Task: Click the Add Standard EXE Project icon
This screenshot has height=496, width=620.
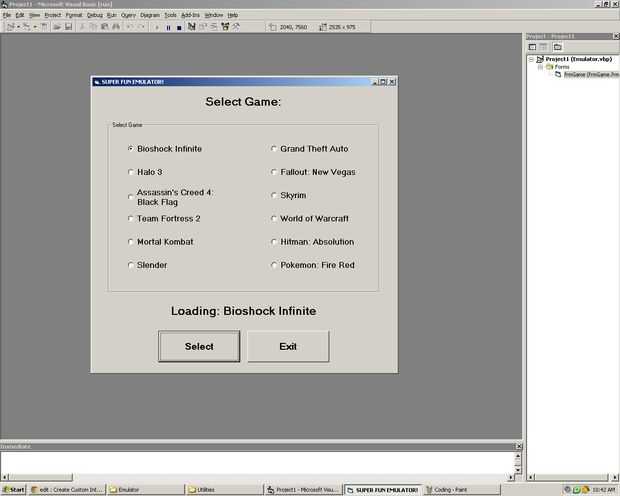Action: (x=11, y=27)
